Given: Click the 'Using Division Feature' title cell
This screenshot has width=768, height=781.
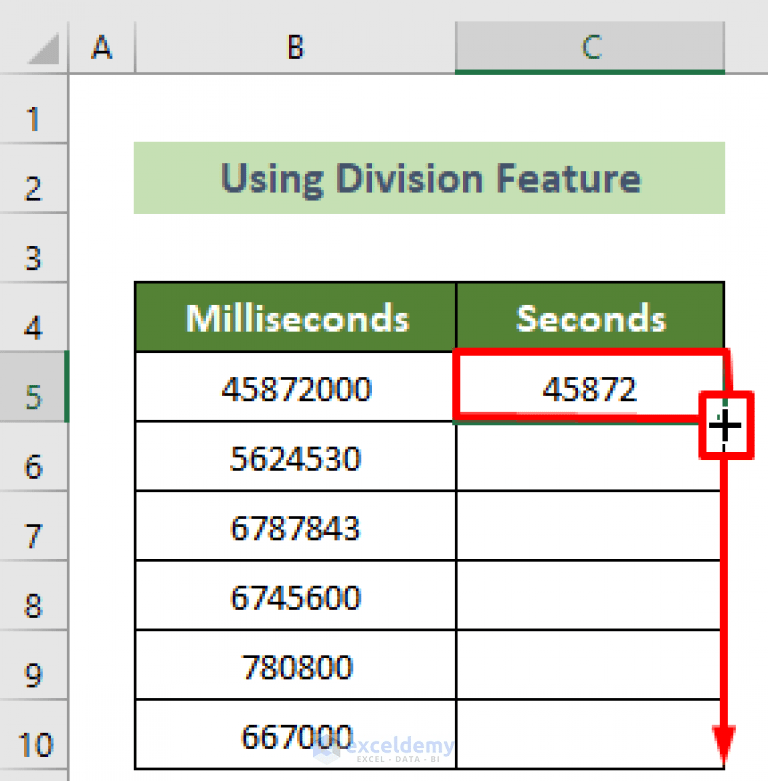Looking at the screenshot, I should [429, 178].
